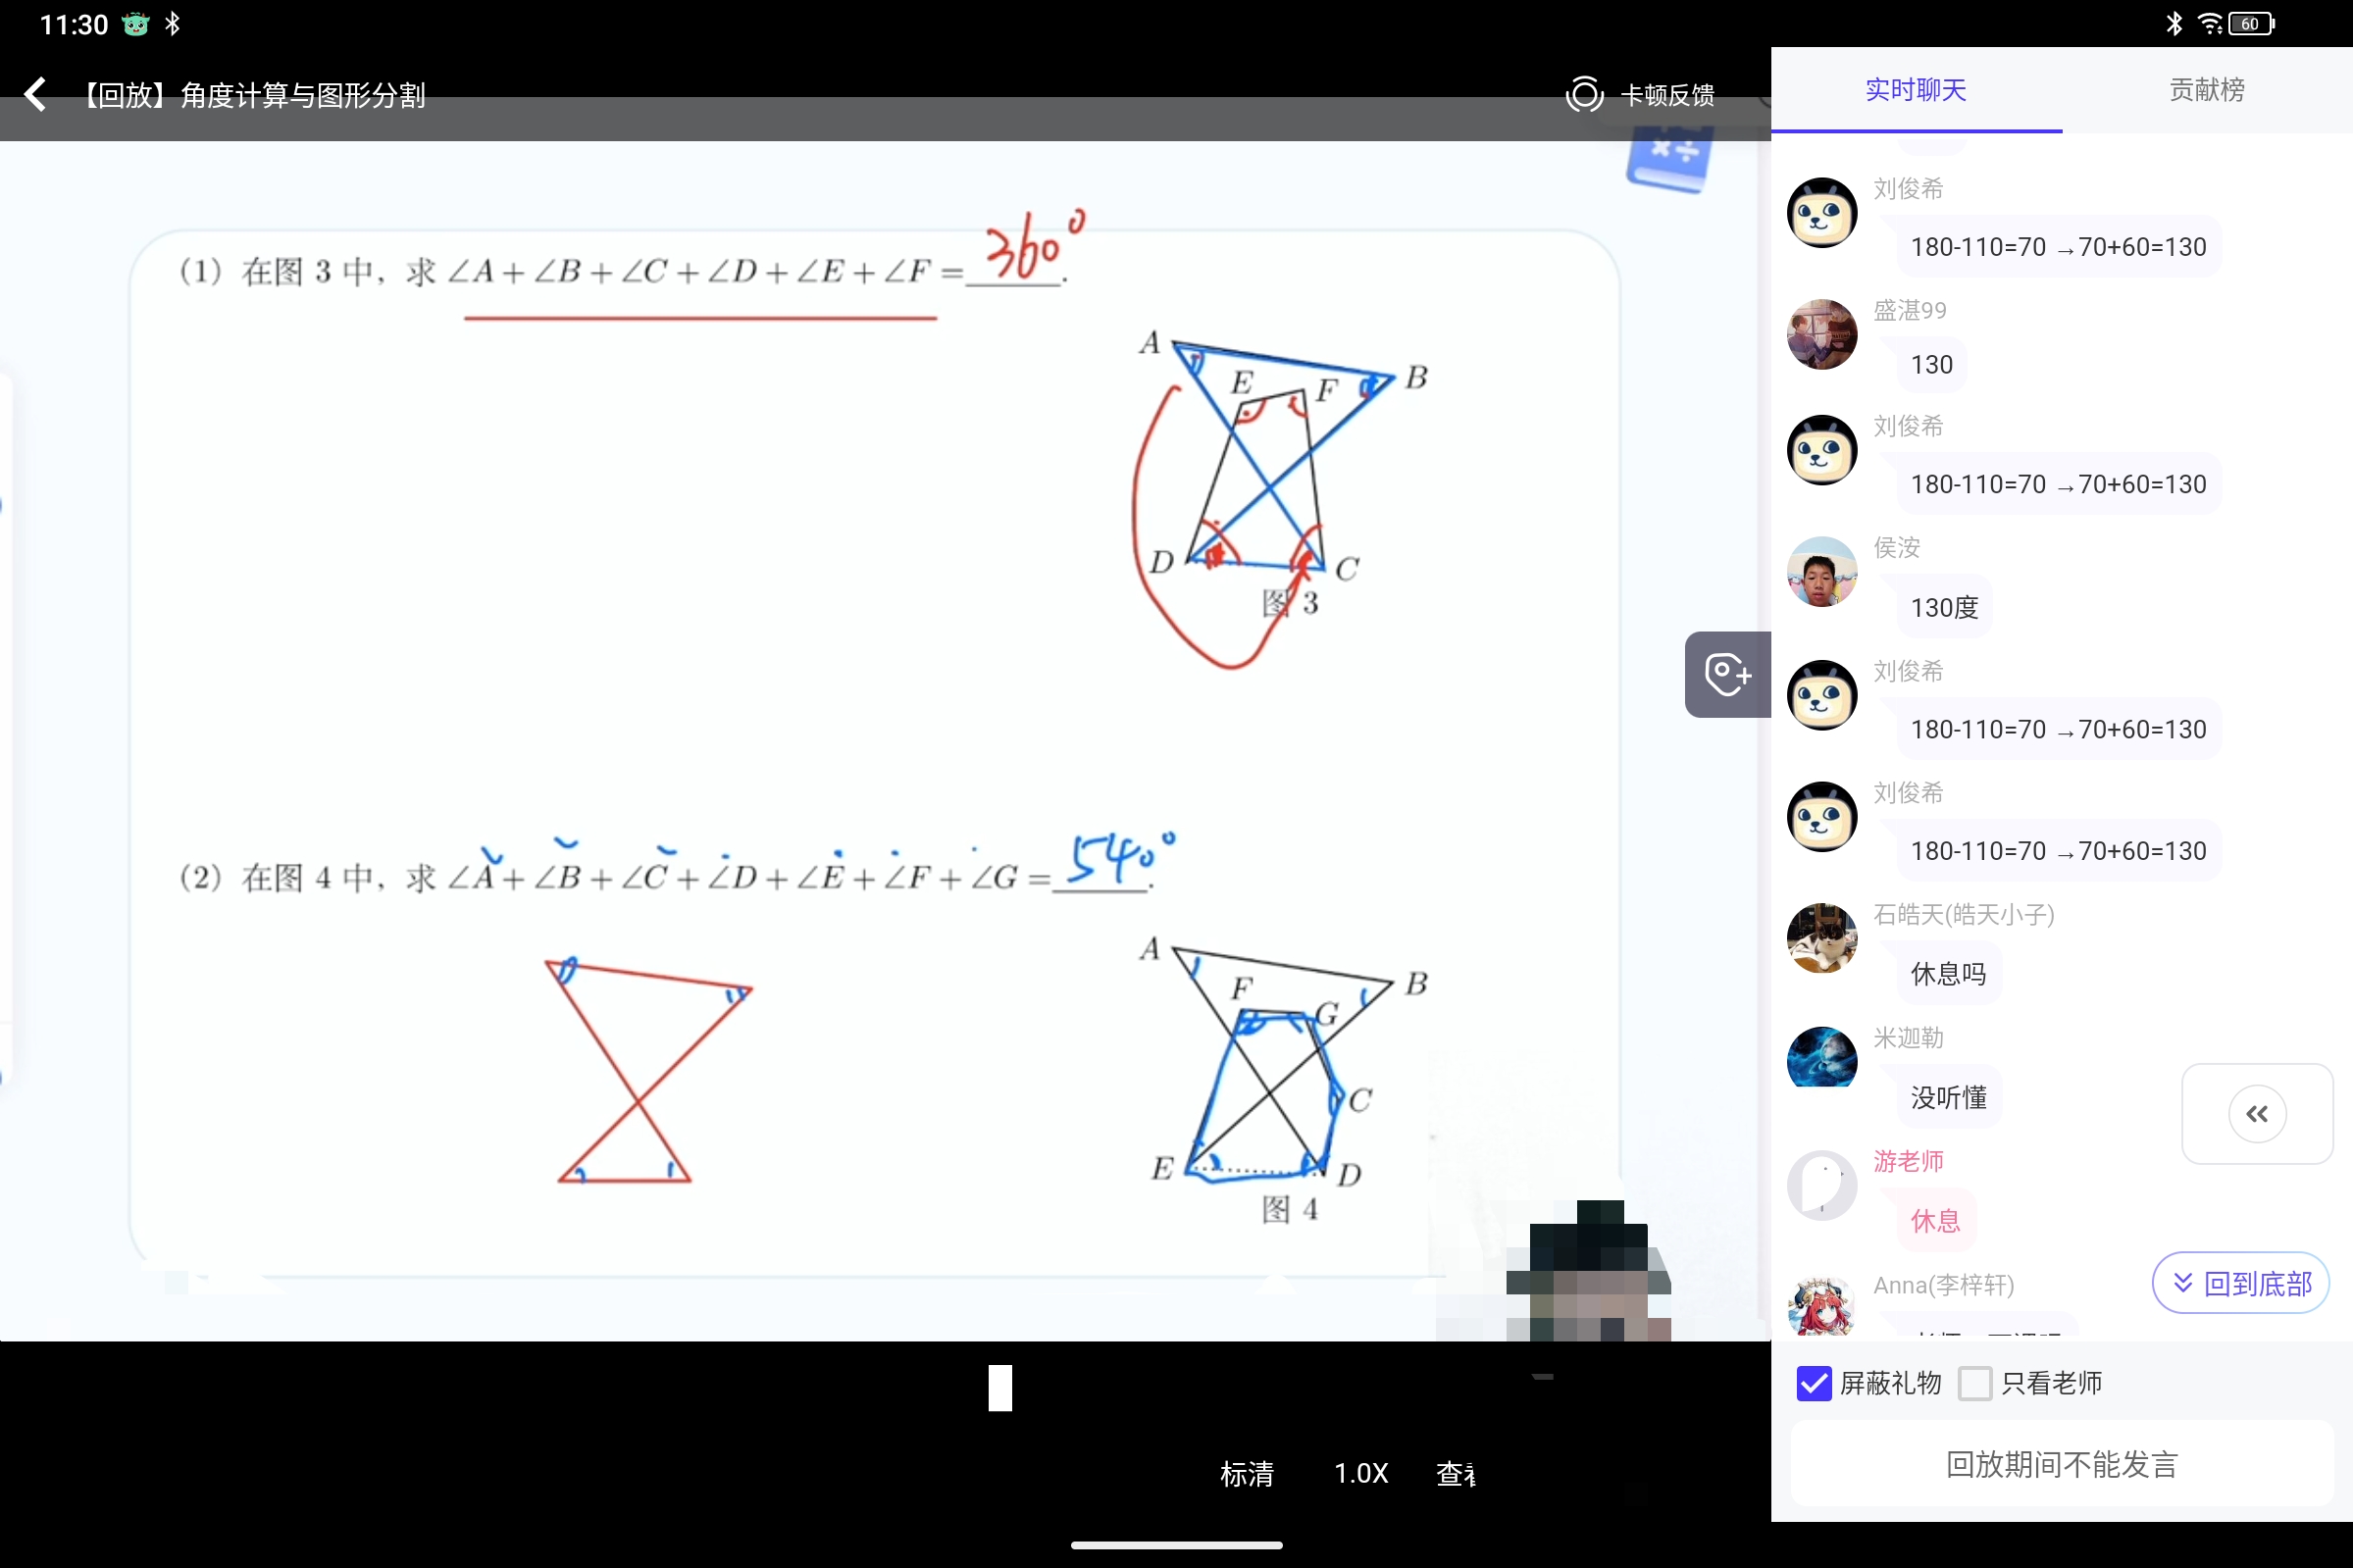Tap 刘俊希's panda avatar at top
This screenshot has height=1568, width=2353.
click(x=1821, y=213)
